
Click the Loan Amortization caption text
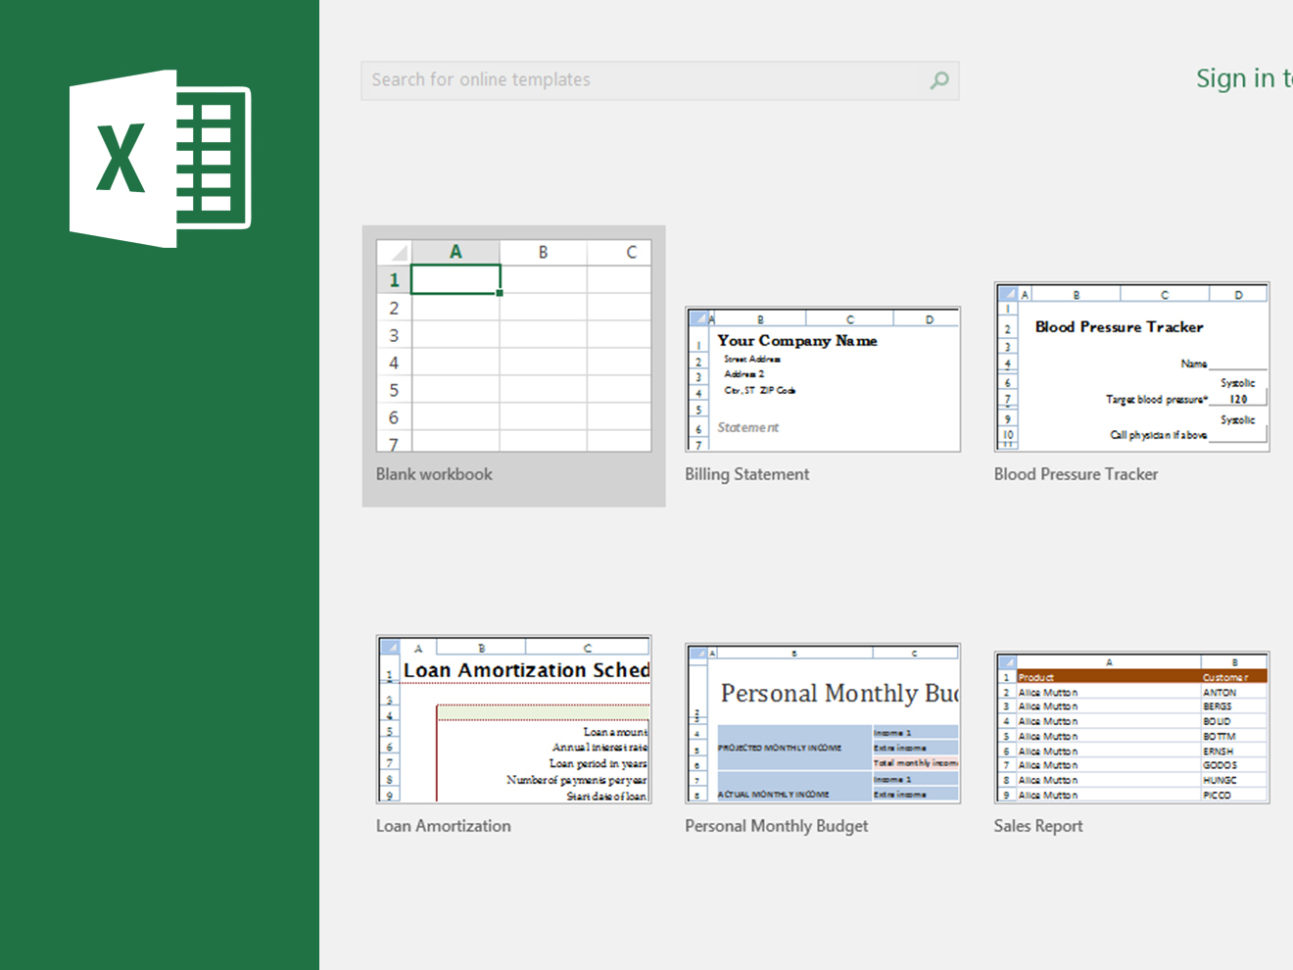pyautogui.click(x=443, y=826)
